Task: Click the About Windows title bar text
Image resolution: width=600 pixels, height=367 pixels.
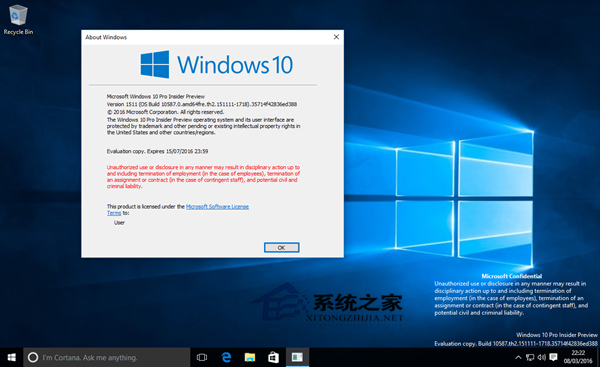Action: pyautogui.click(x=106, y=37)
